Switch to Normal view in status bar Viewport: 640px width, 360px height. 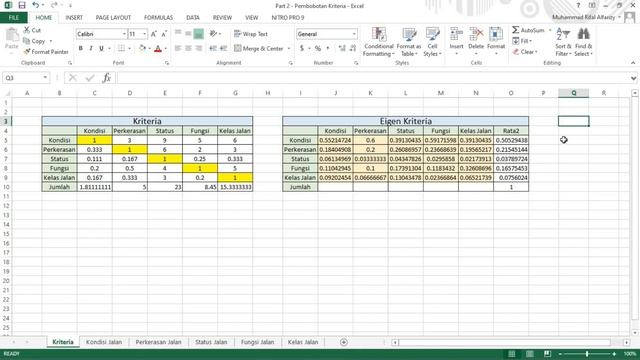[511, 353]
